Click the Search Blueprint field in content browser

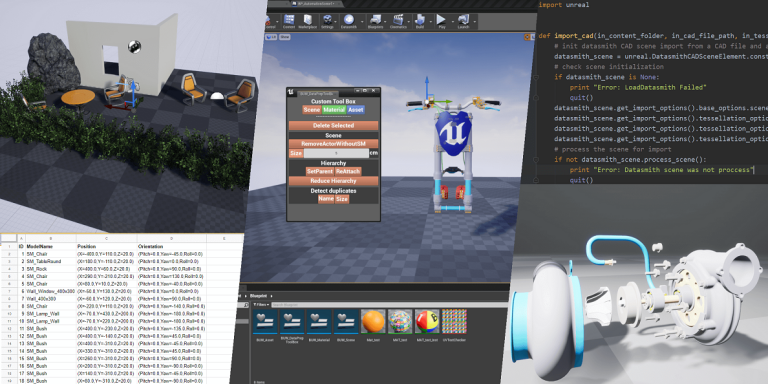click(390, 305)
